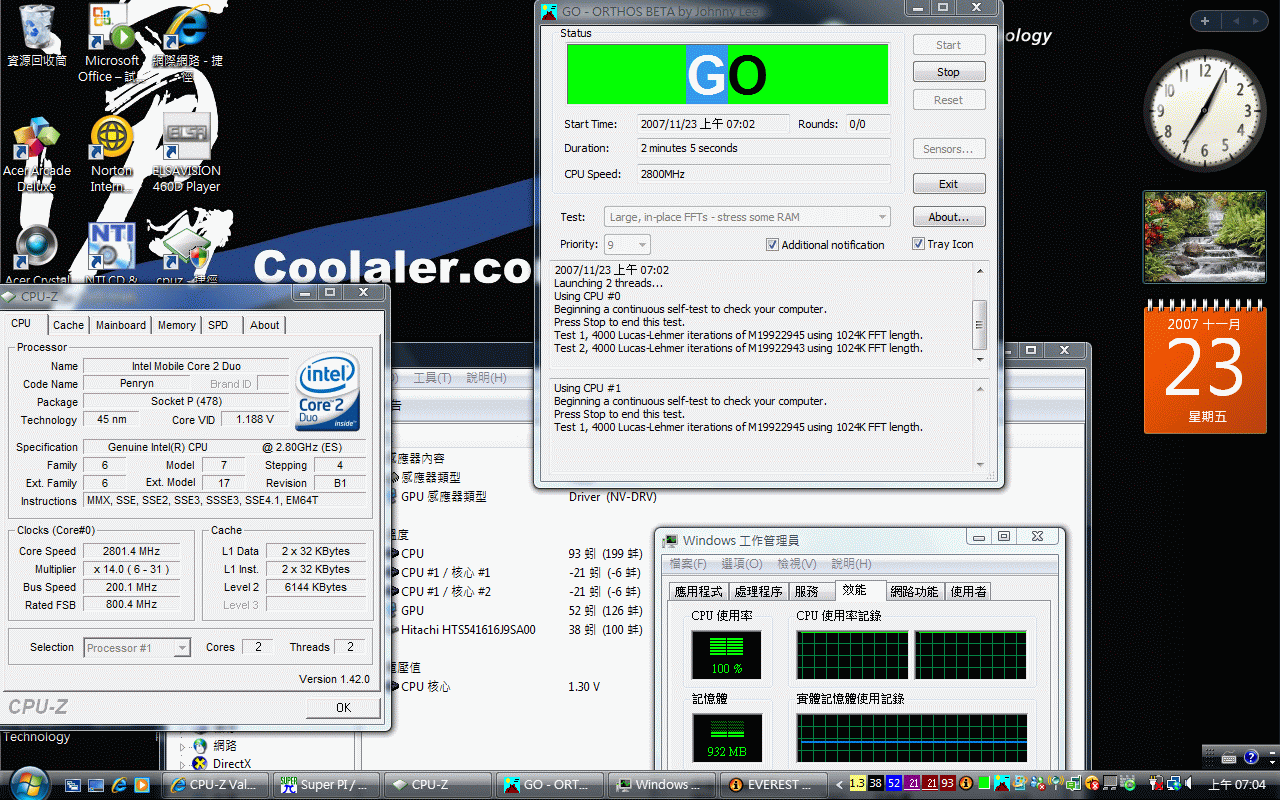
Task: Launch the Norton Internet Security desktop shortcut
Action: (111, 155)
